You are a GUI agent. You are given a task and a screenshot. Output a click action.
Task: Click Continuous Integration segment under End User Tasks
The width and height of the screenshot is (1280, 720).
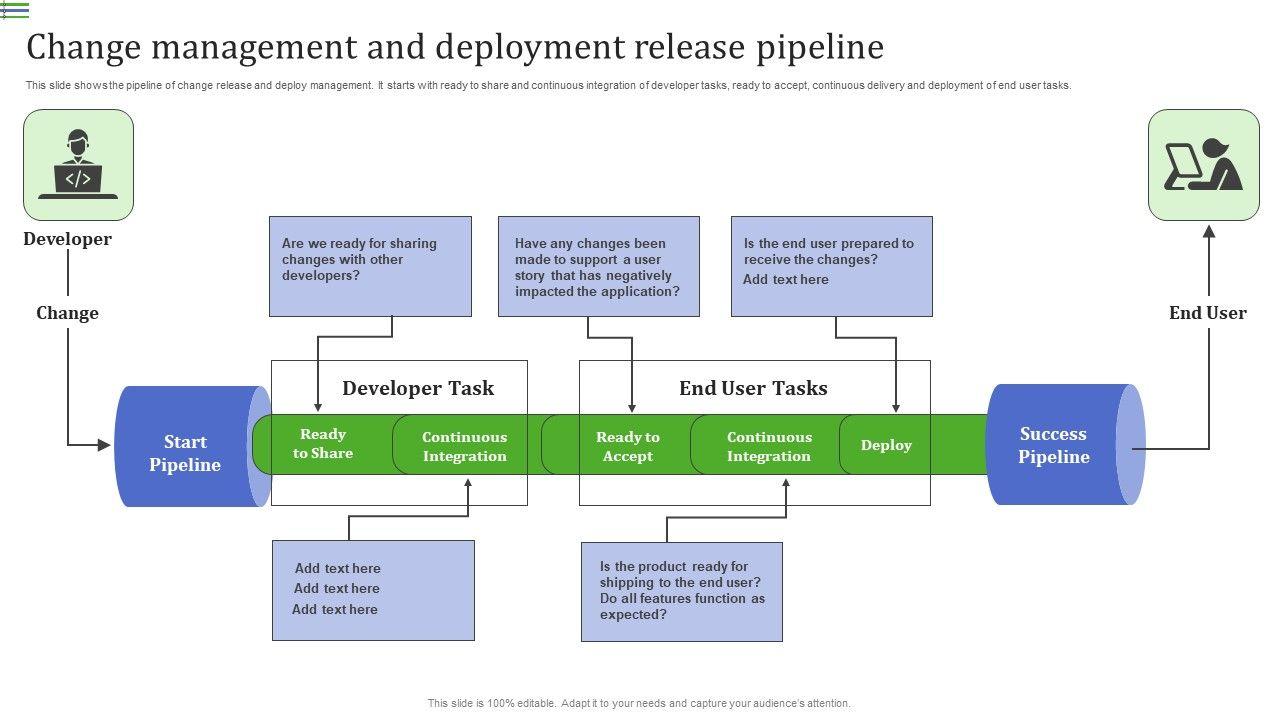[768, 446]
